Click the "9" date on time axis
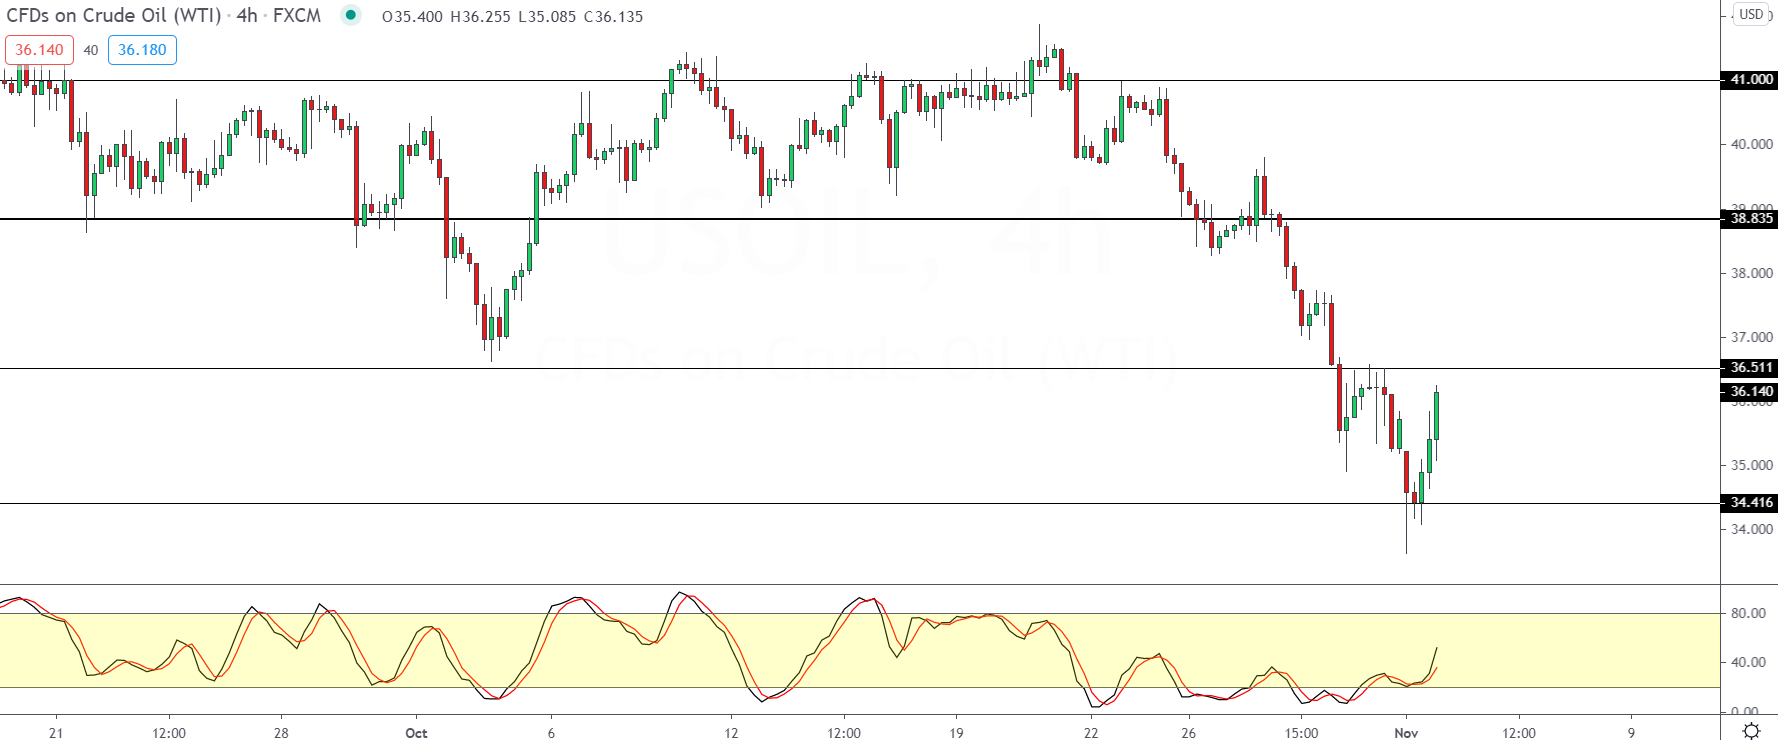 [1631, 733]
